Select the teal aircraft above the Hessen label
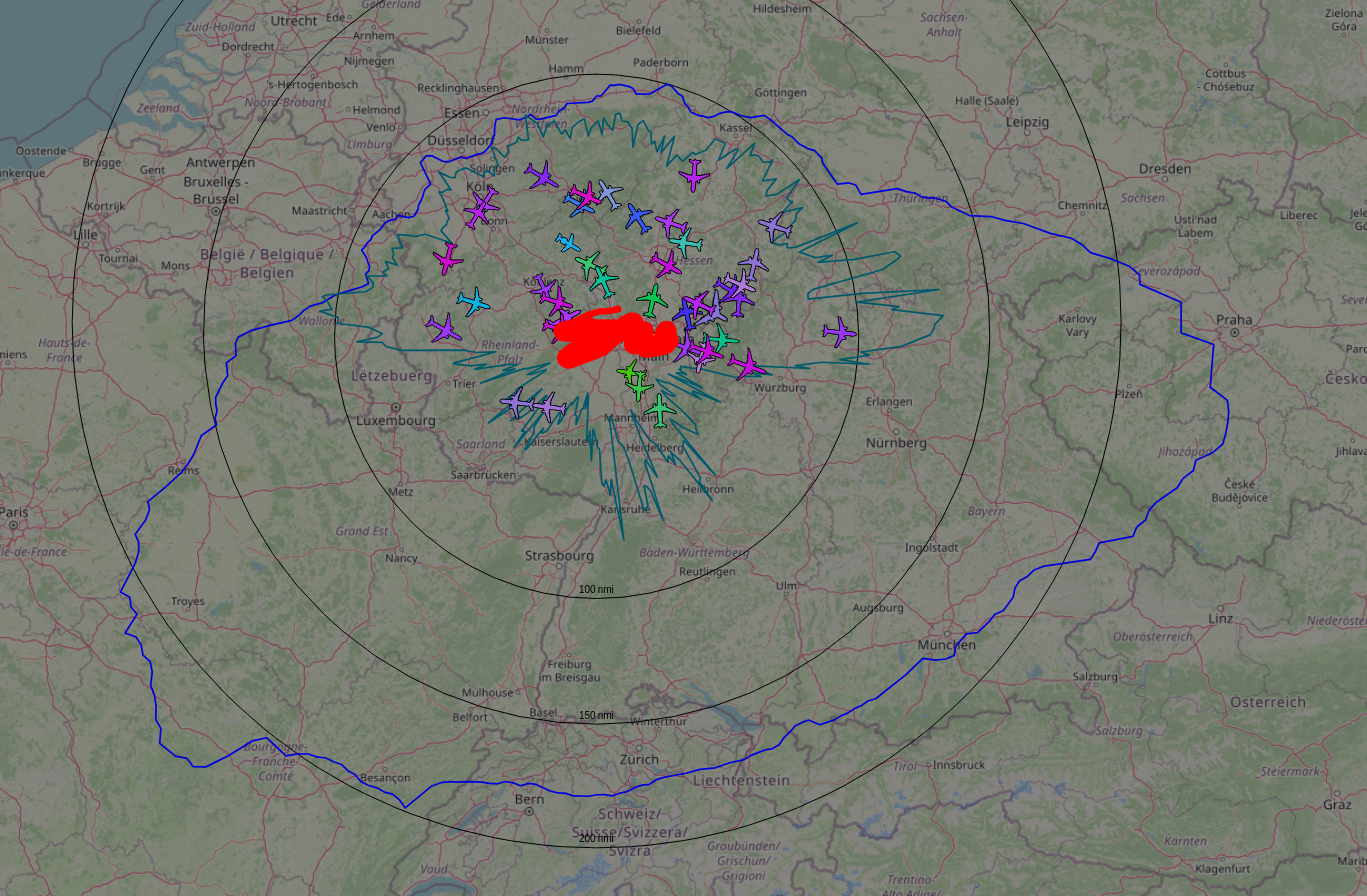 [686, 242]
